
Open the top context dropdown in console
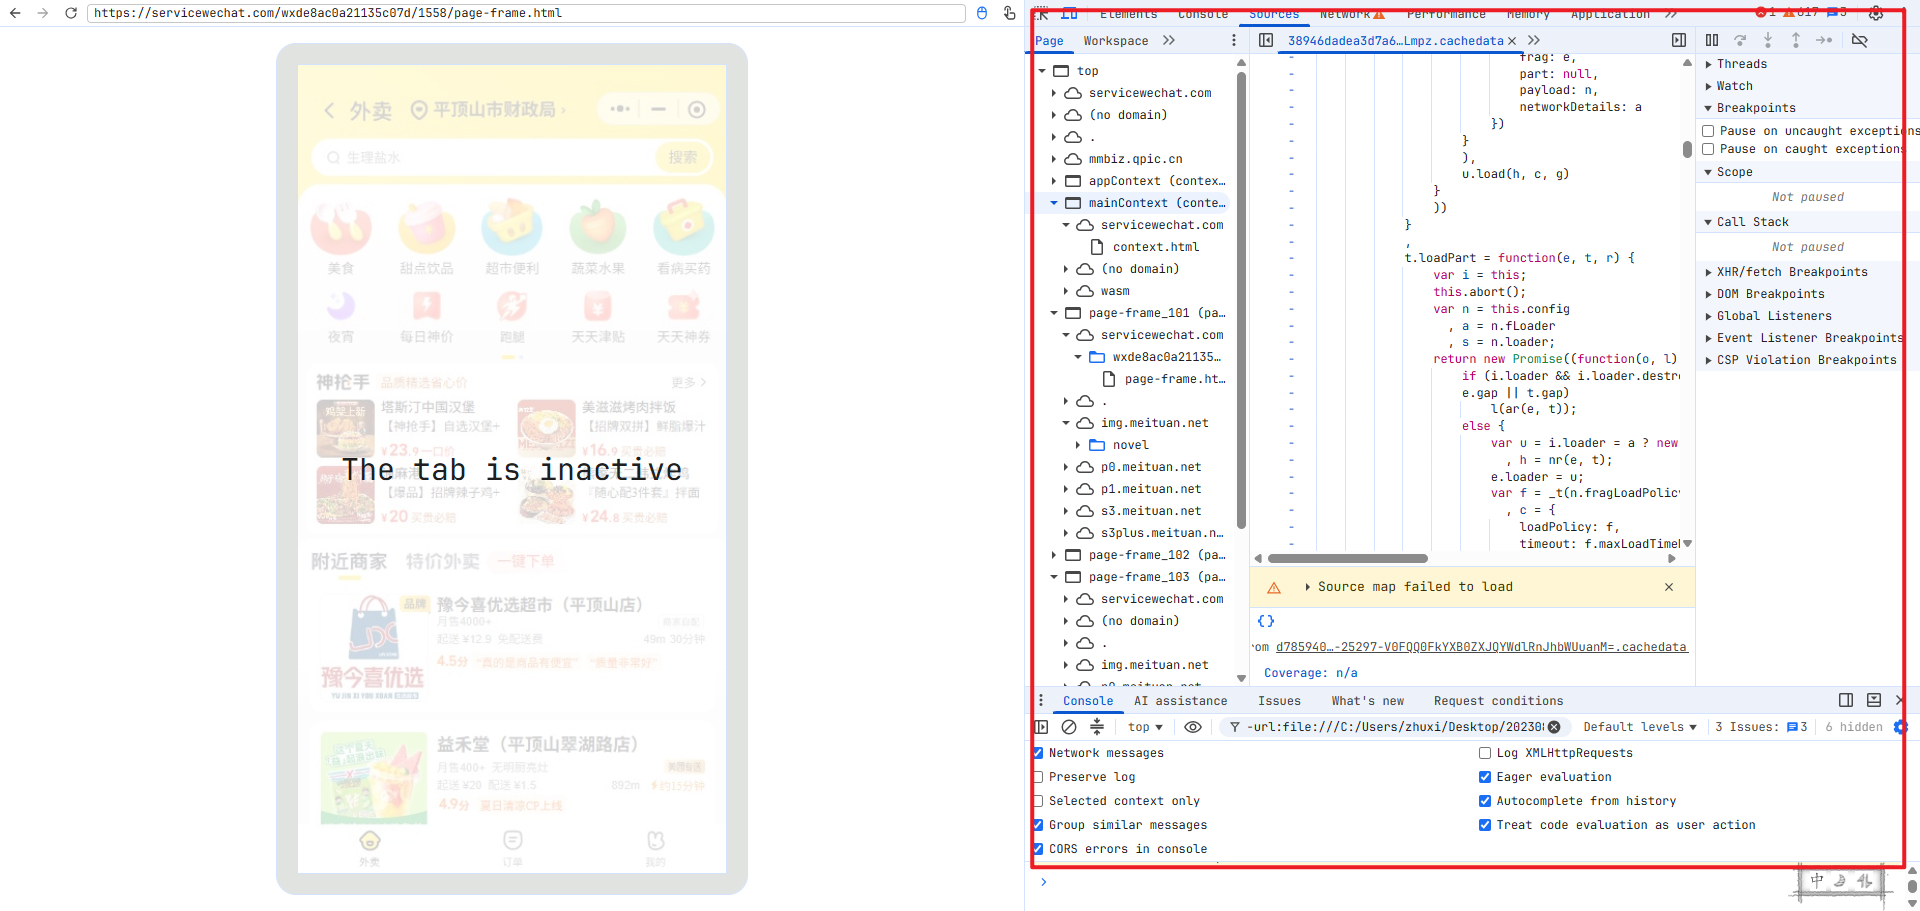1145,727
